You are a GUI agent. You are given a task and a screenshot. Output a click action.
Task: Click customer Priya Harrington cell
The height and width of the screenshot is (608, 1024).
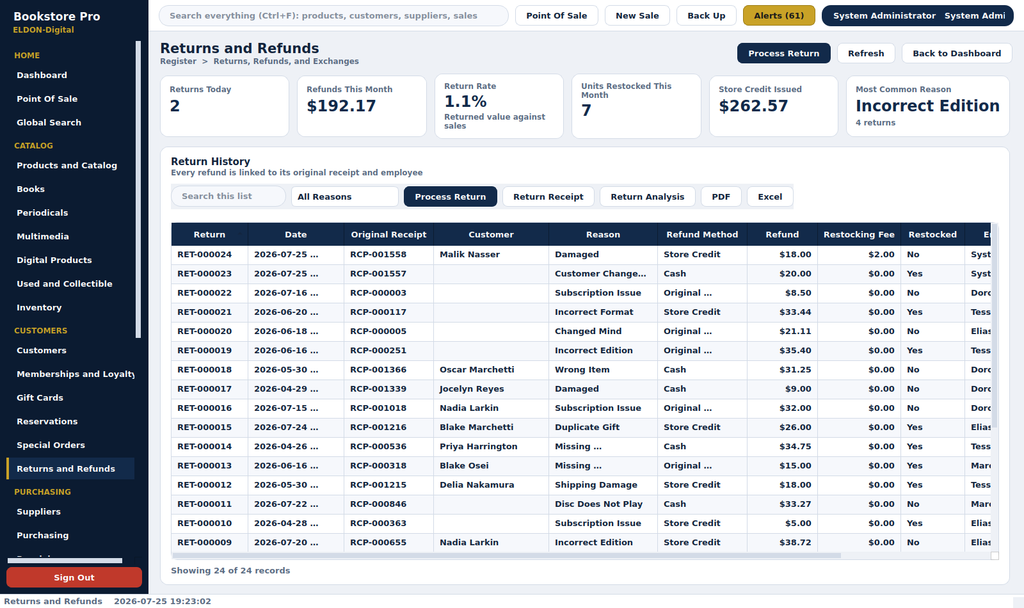tap(491, 446)
